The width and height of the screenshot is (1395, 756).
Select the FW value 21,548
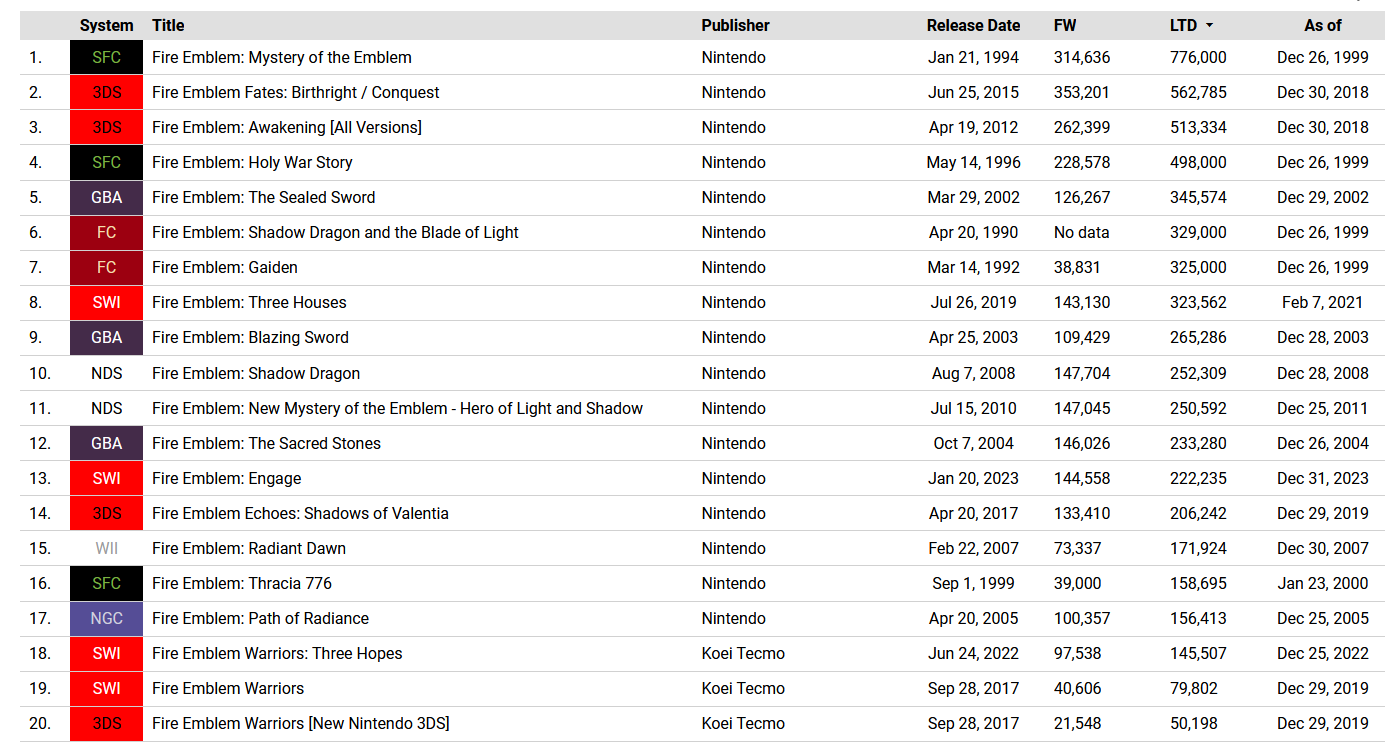(x=1077, y=724)
